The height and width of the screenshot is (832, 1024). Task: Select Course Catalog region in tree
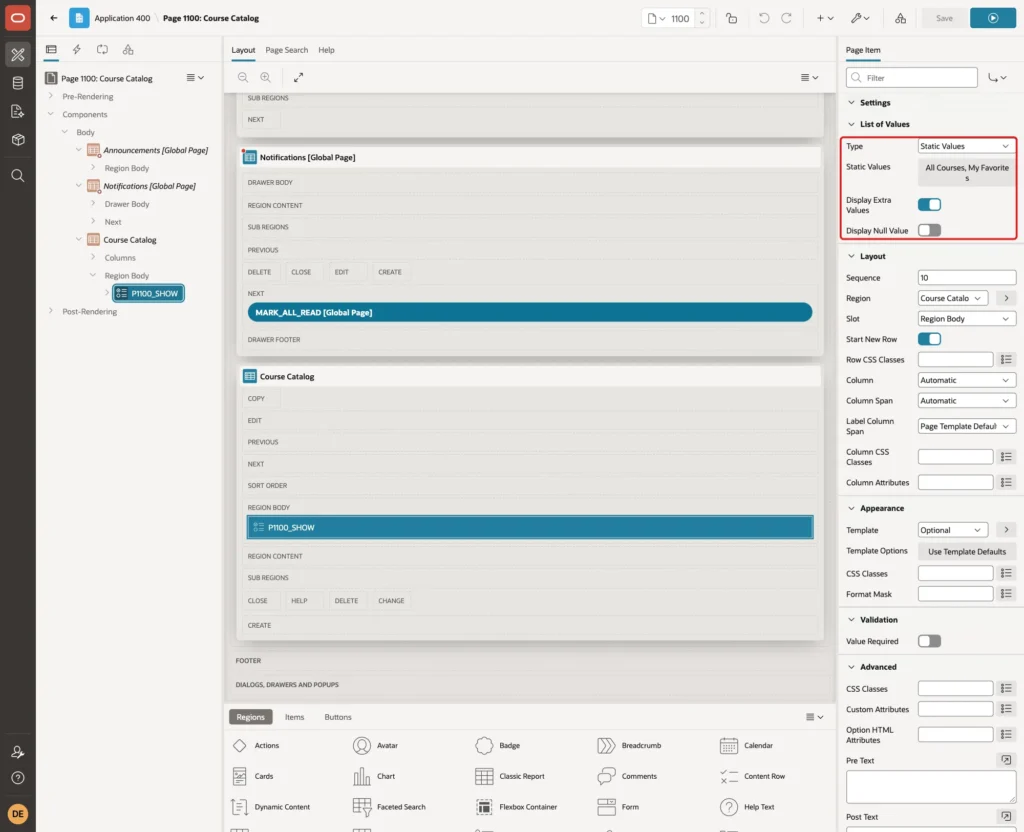pos(129,240)
